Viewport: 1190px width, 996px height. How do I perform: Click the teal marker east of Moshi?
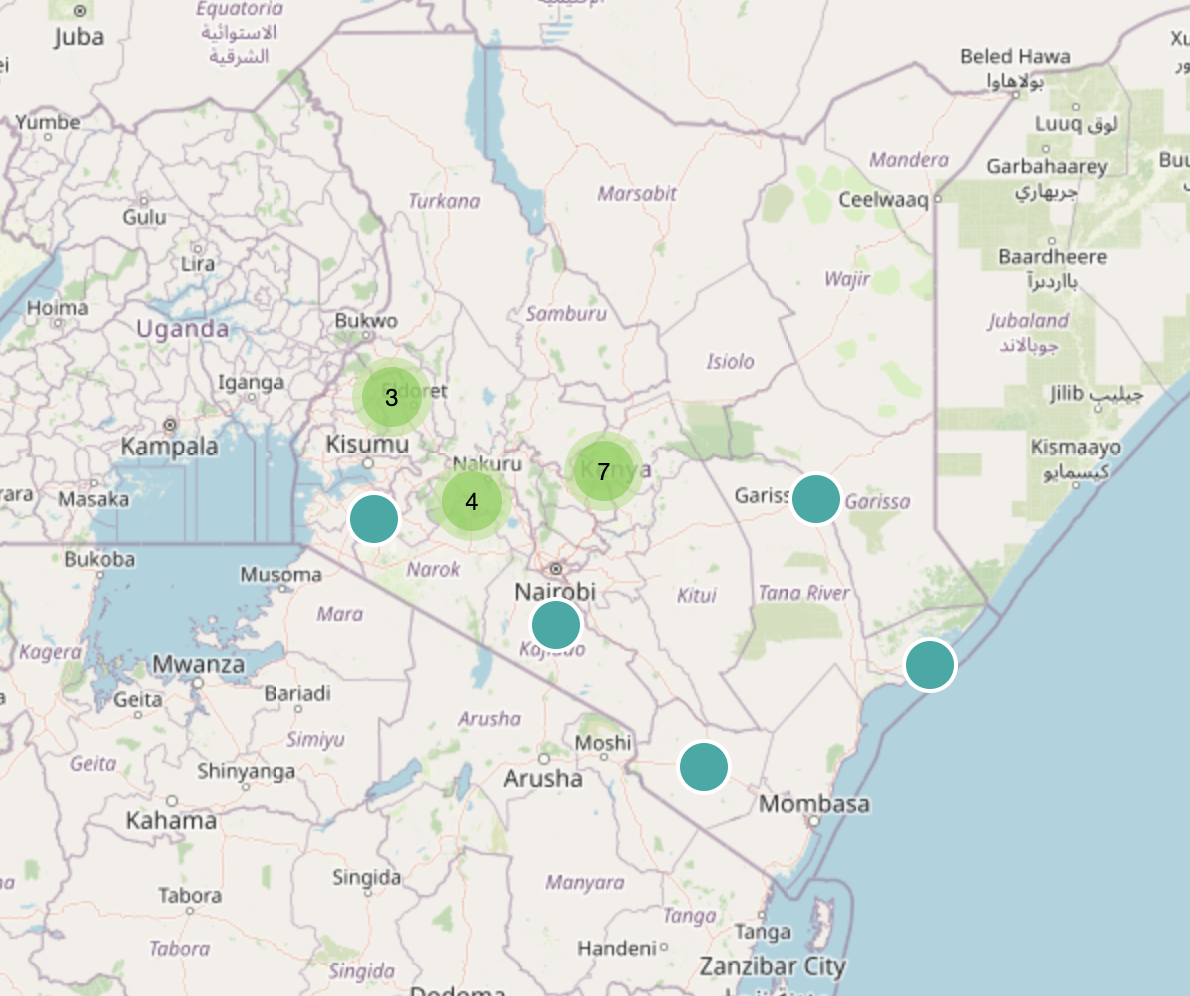point(704,767)
